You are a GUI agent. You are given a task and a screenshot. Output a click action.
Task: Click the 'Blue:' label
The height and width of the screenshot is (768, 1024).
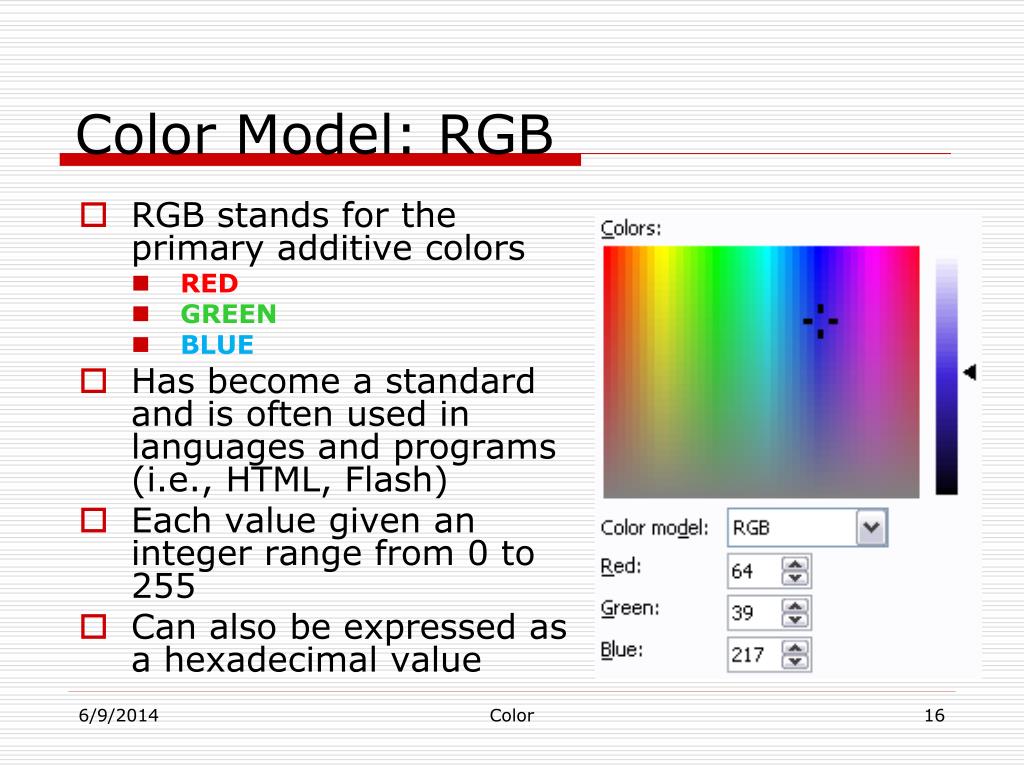[622, 649]
